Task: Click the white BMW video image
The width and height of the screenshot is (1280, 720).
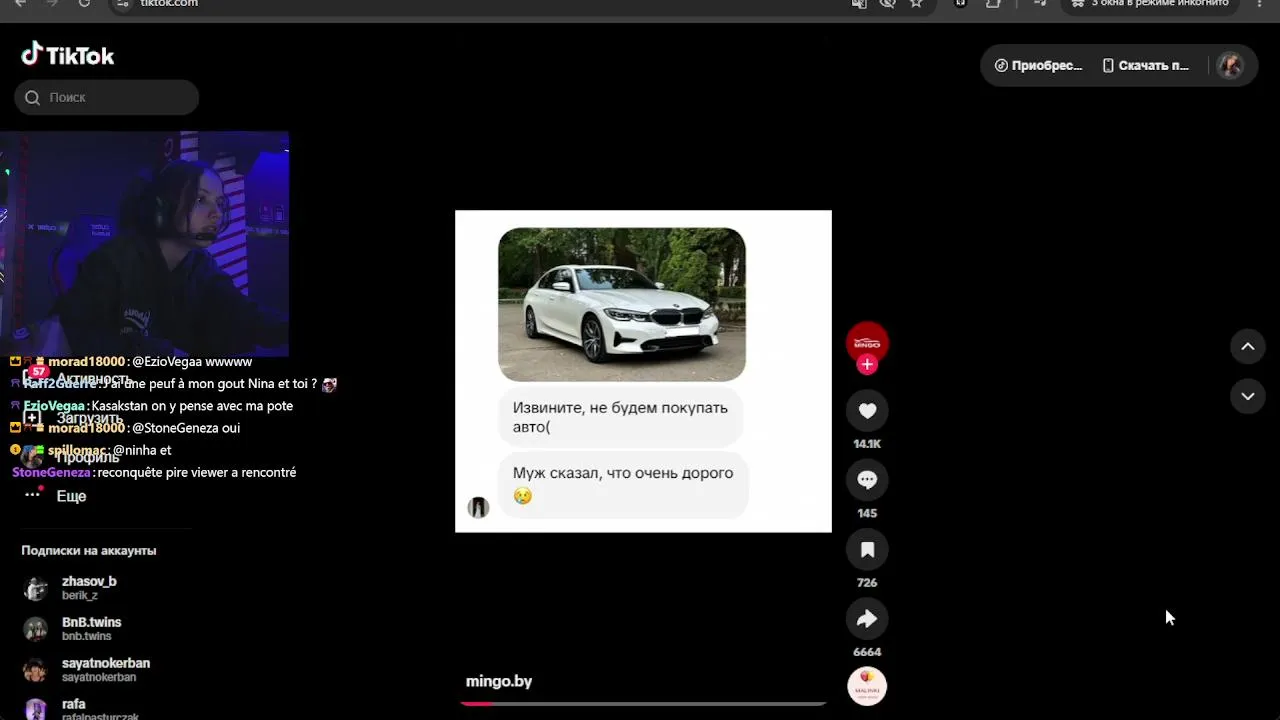Action: pyautogui.click(x=622, y=305)
